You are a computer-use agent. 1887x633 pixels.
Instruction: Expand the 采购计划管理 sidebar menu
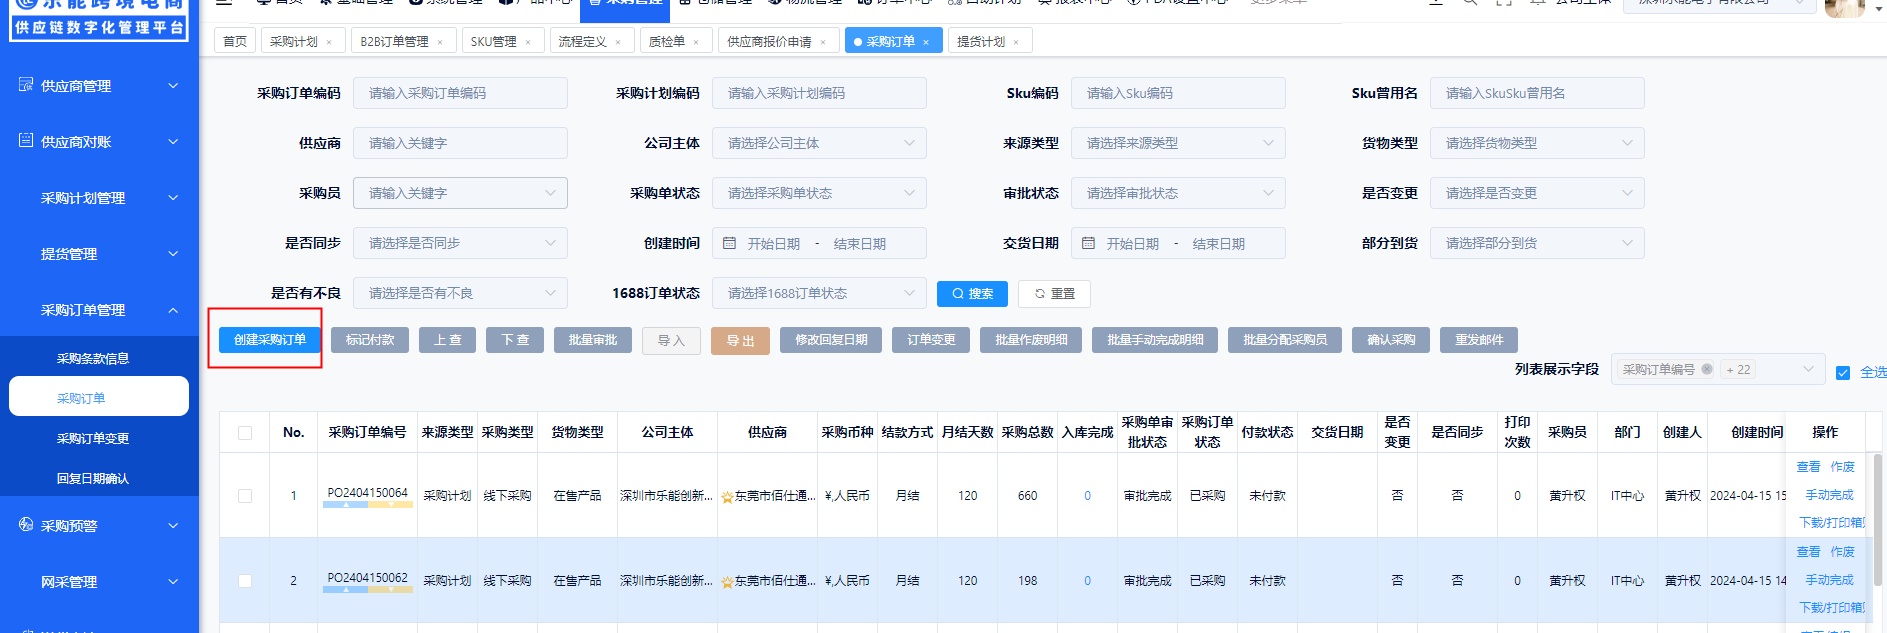coord(99,198)
